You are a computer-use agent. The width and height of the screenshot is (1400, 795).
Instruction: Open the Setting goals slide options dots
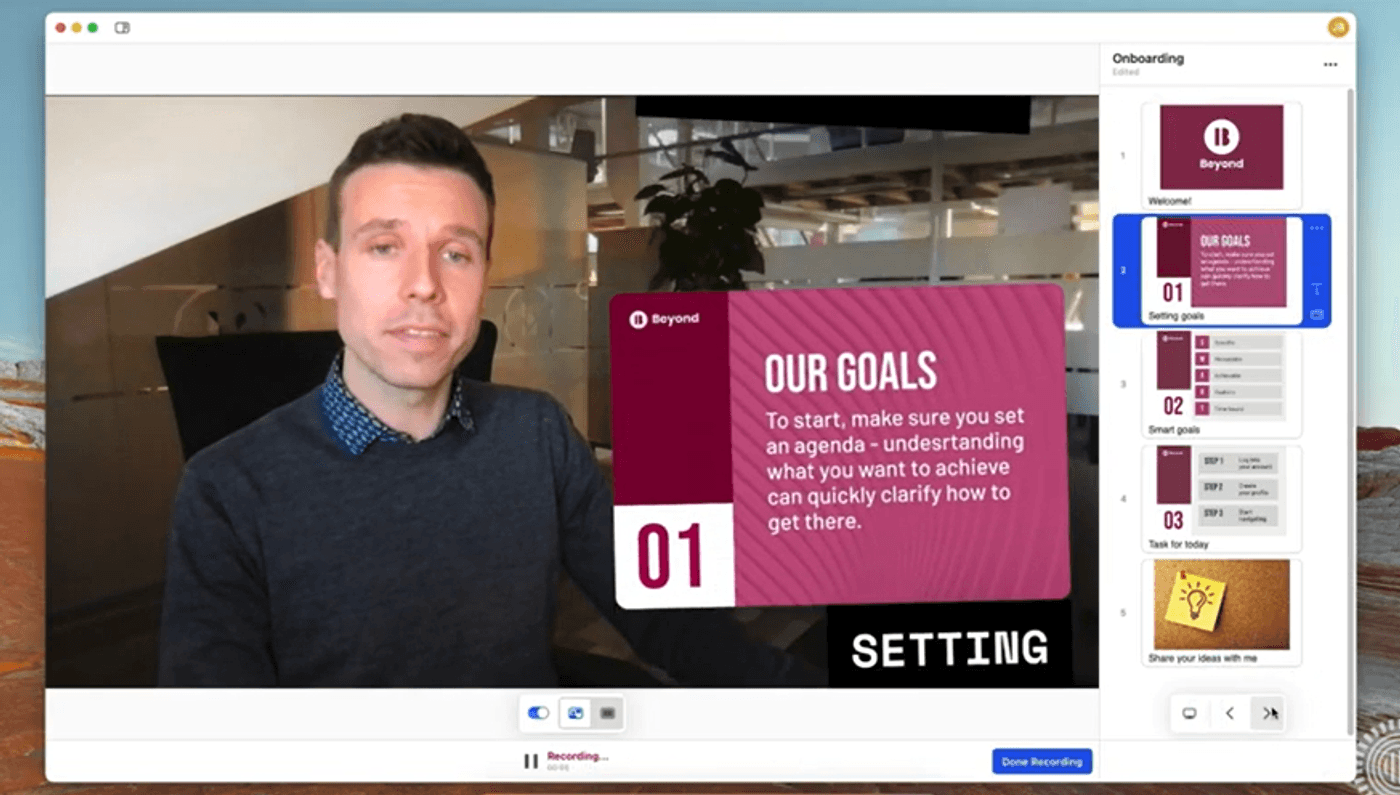tap(1316, 228)
